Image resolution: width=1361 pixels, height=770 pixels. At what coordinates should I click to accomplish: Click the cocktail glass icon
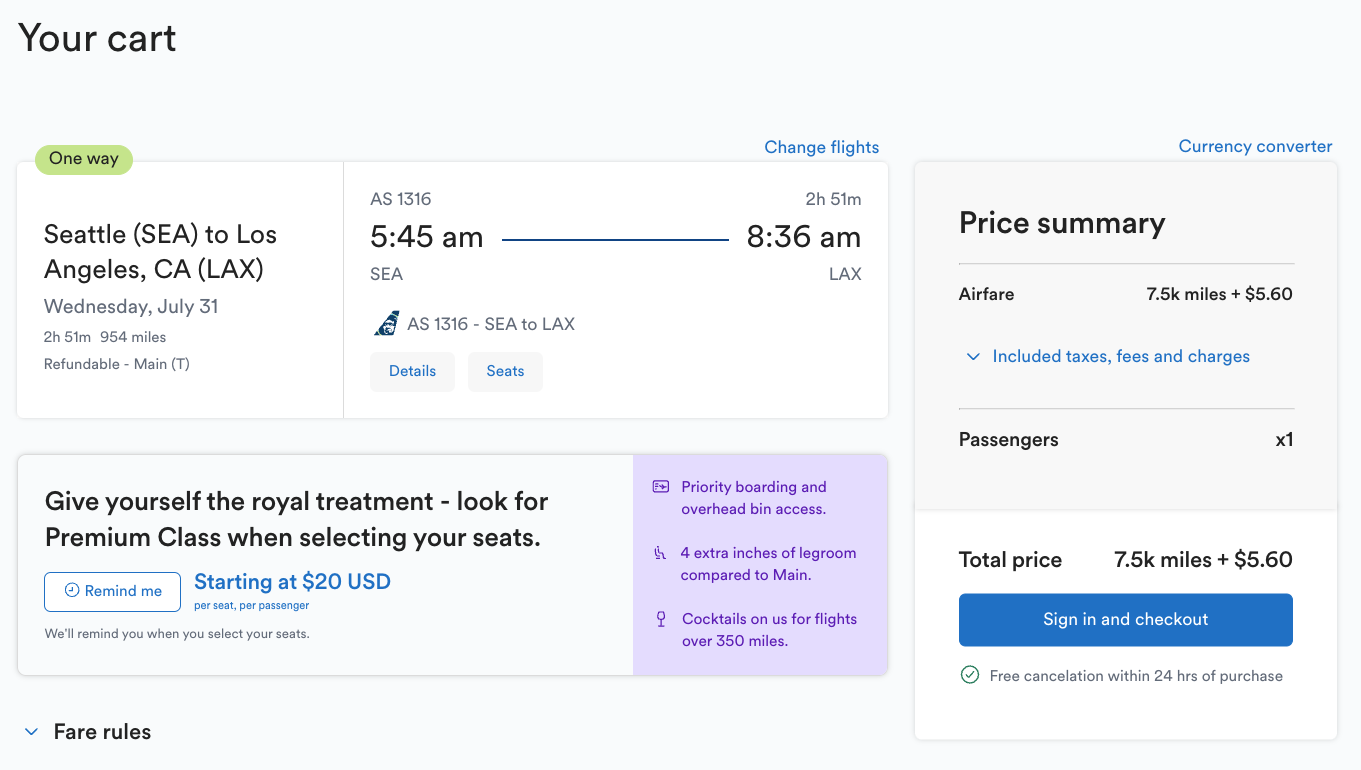(660, 619)
